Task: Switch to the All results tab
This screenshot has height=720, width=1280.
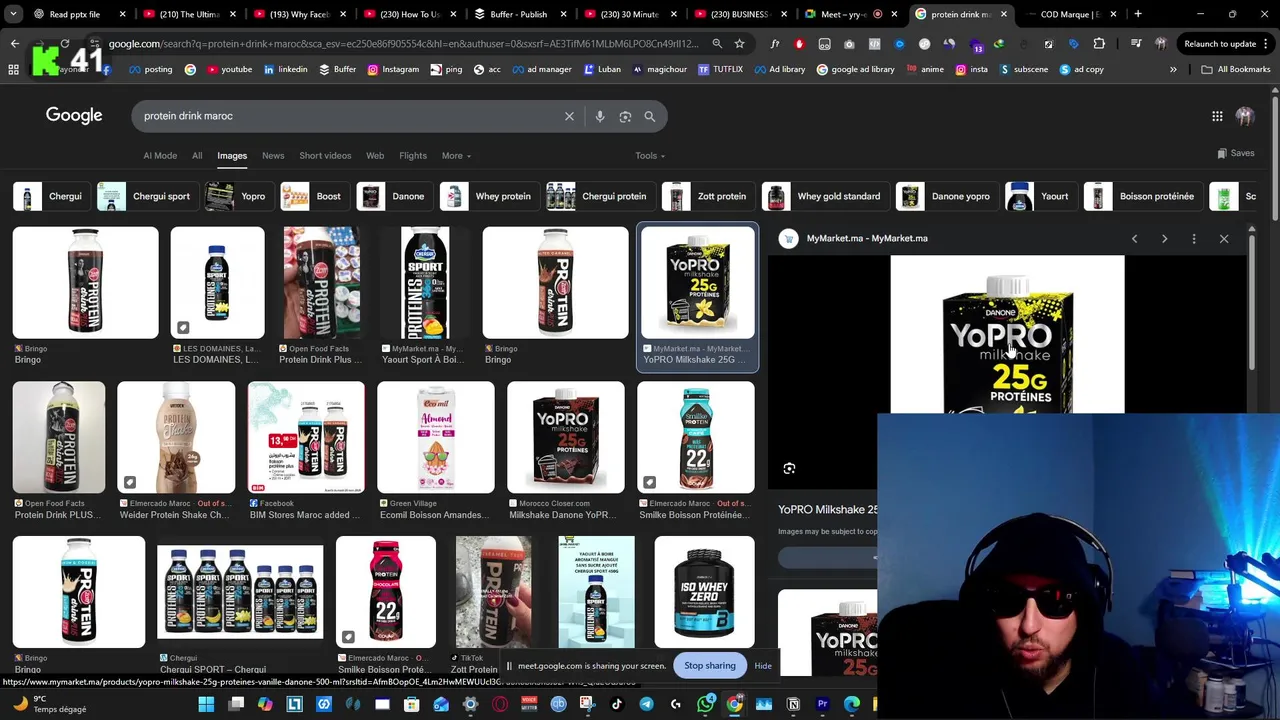Action: pyautogui.click(x=197, y=155)
